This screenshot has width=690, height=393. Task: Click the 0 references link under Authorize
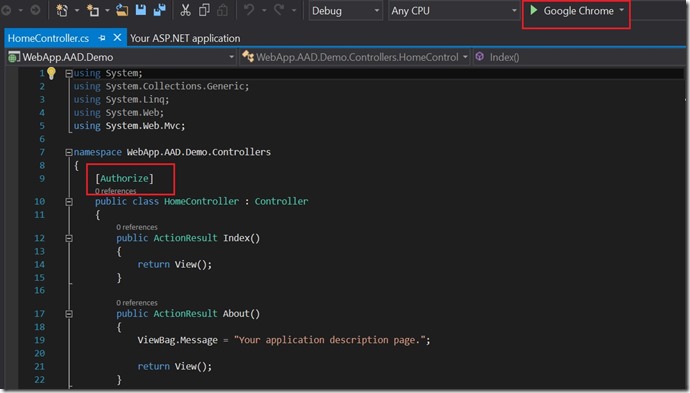pos(115,191)
